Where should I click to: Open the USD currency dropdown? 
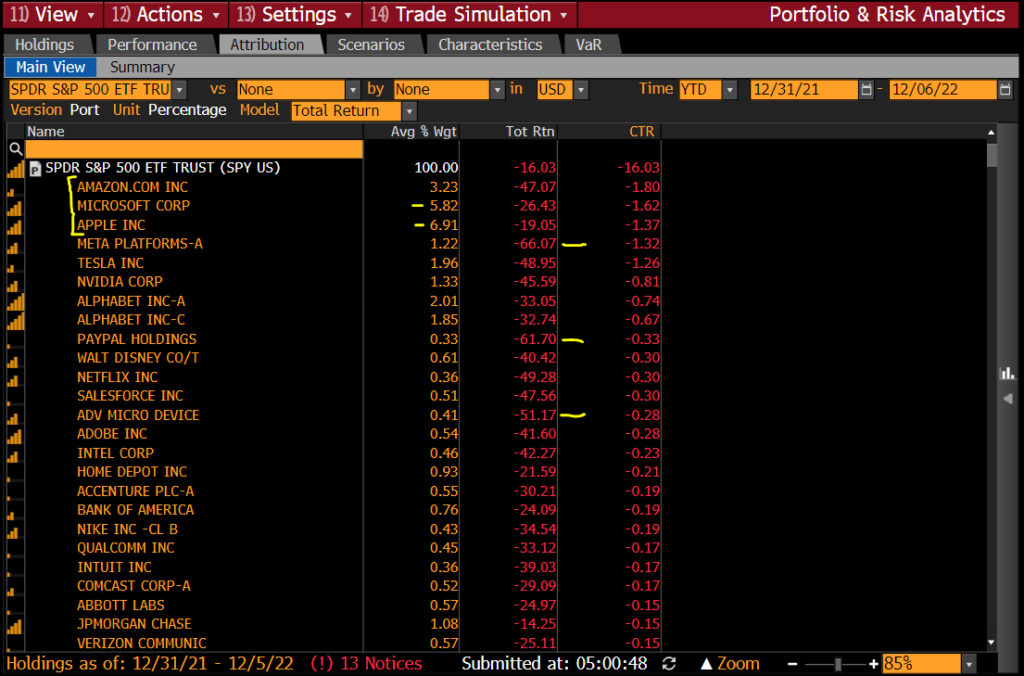[x=581, y=89]
